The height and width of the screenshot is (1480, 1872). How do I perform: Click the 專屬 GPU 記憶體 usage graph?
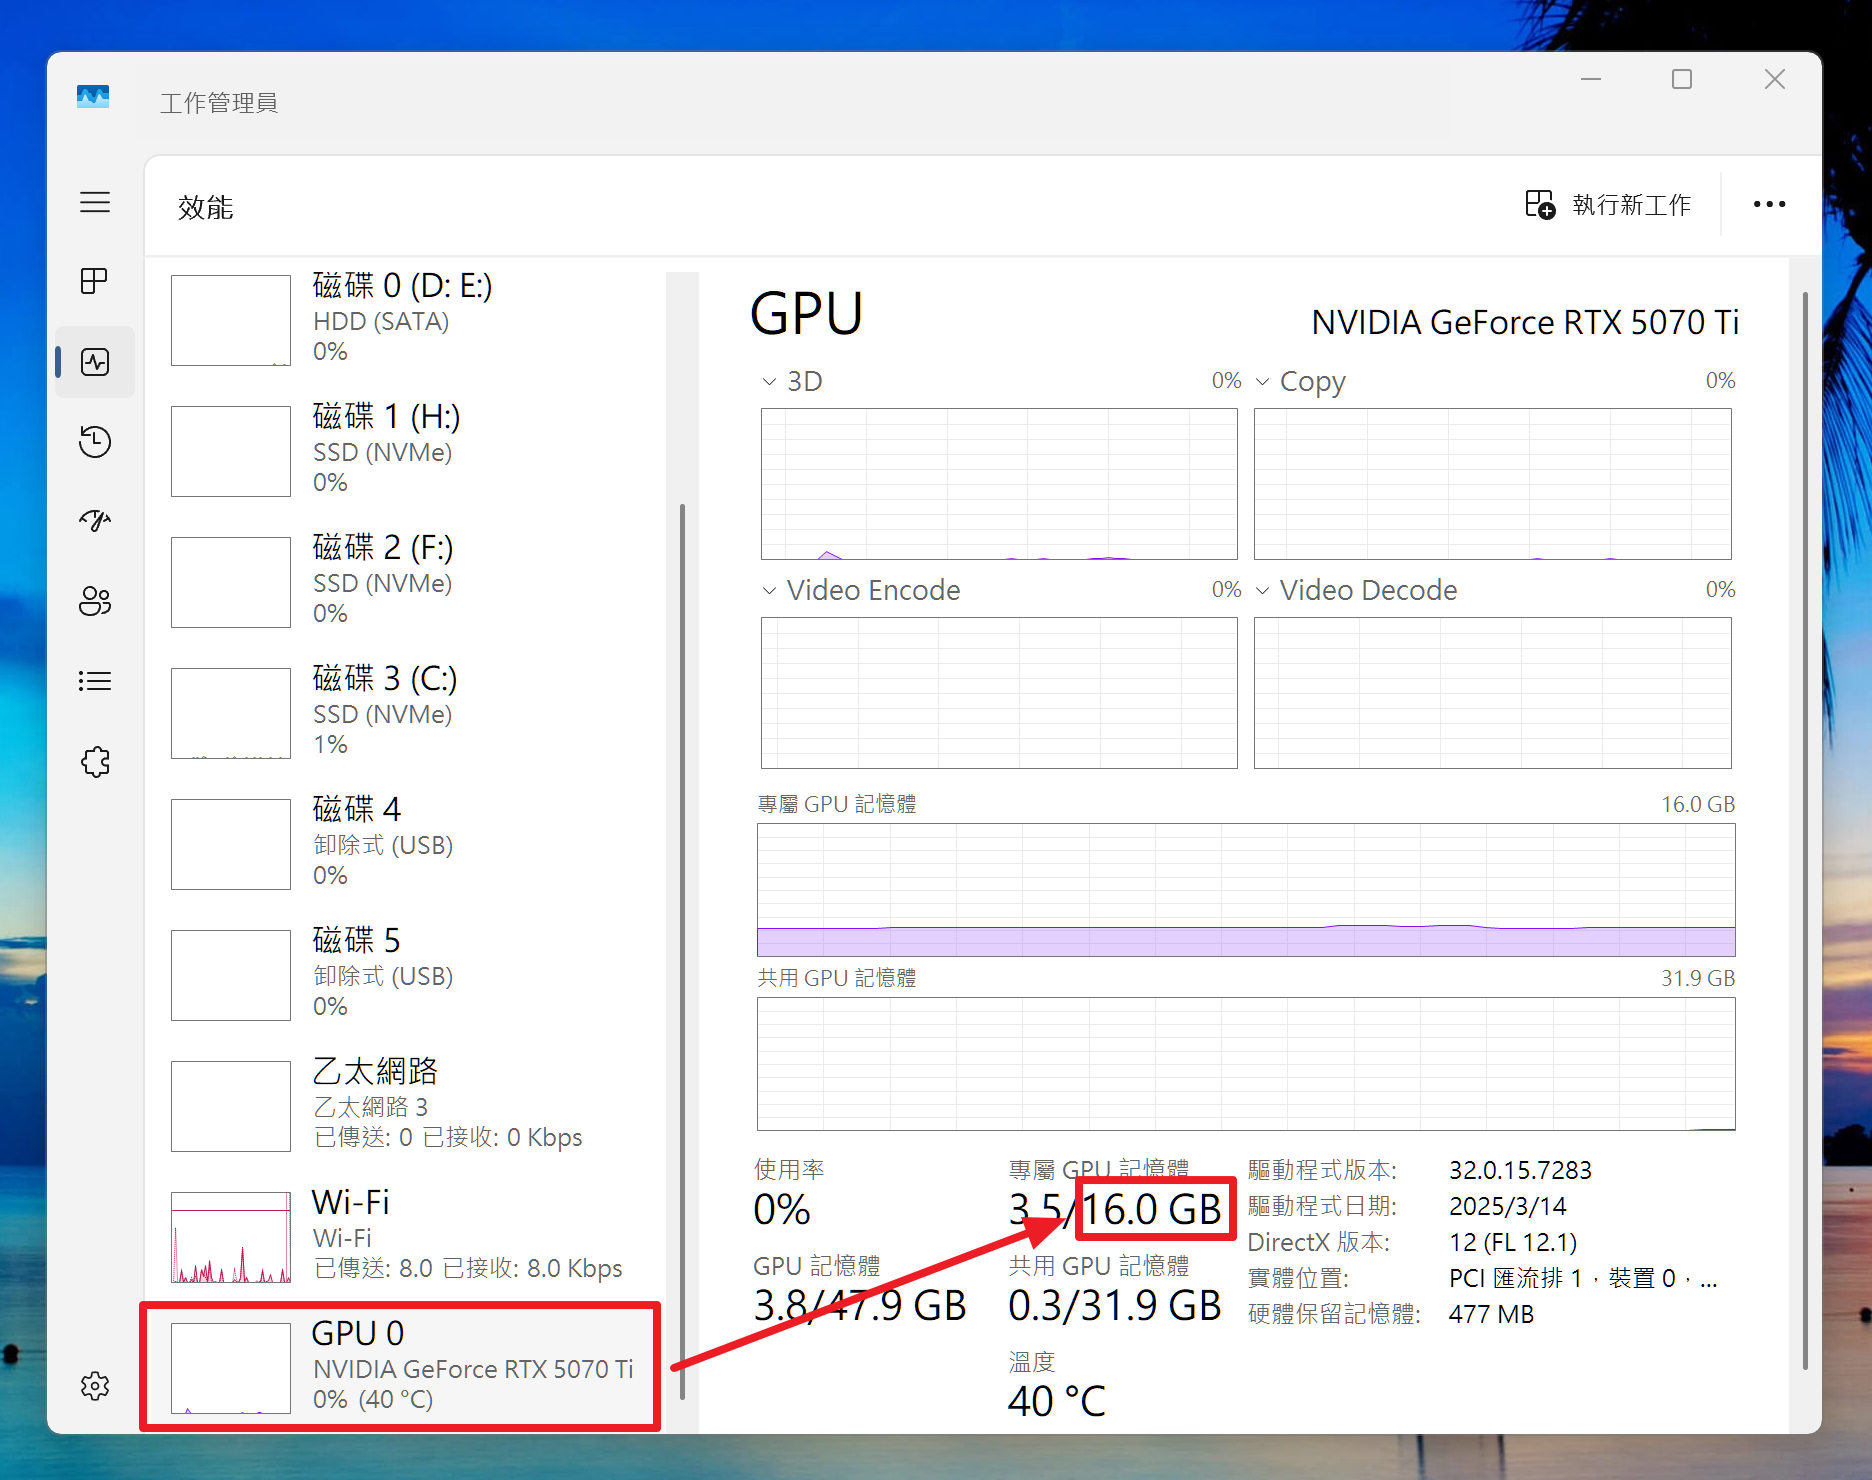tap(1246, 889)
